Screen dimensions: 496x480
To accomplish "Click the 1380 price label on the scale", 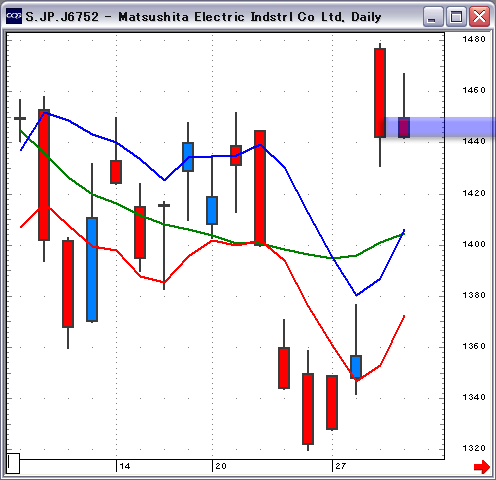I will coord(474,295).
